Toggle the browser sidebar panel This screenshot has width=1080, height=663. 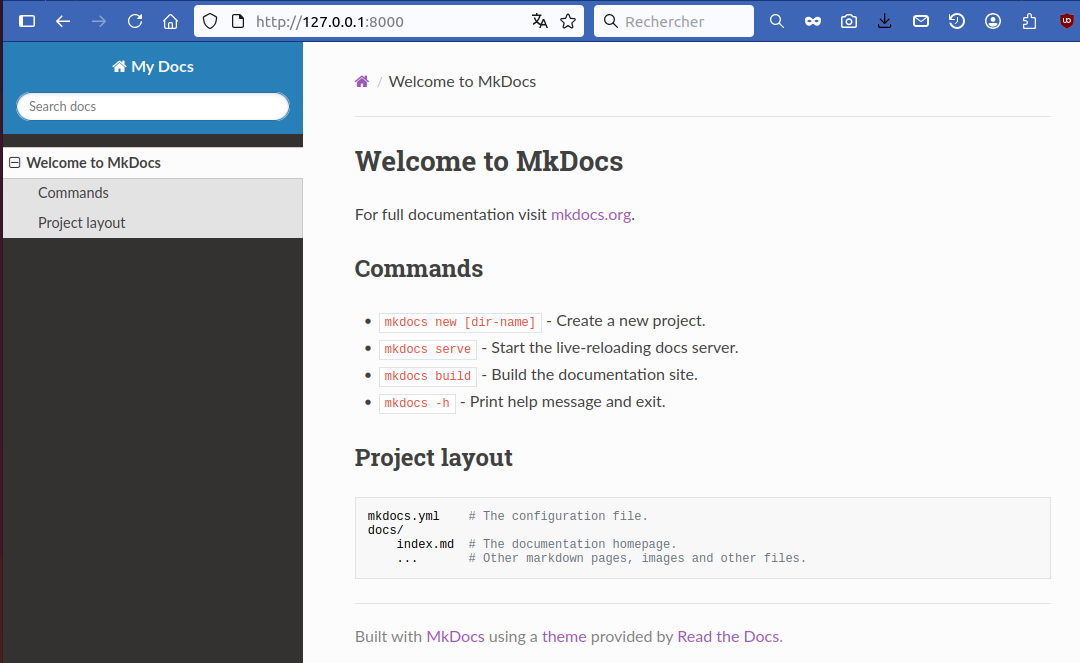pyautogui.click(x=27, y=21)
